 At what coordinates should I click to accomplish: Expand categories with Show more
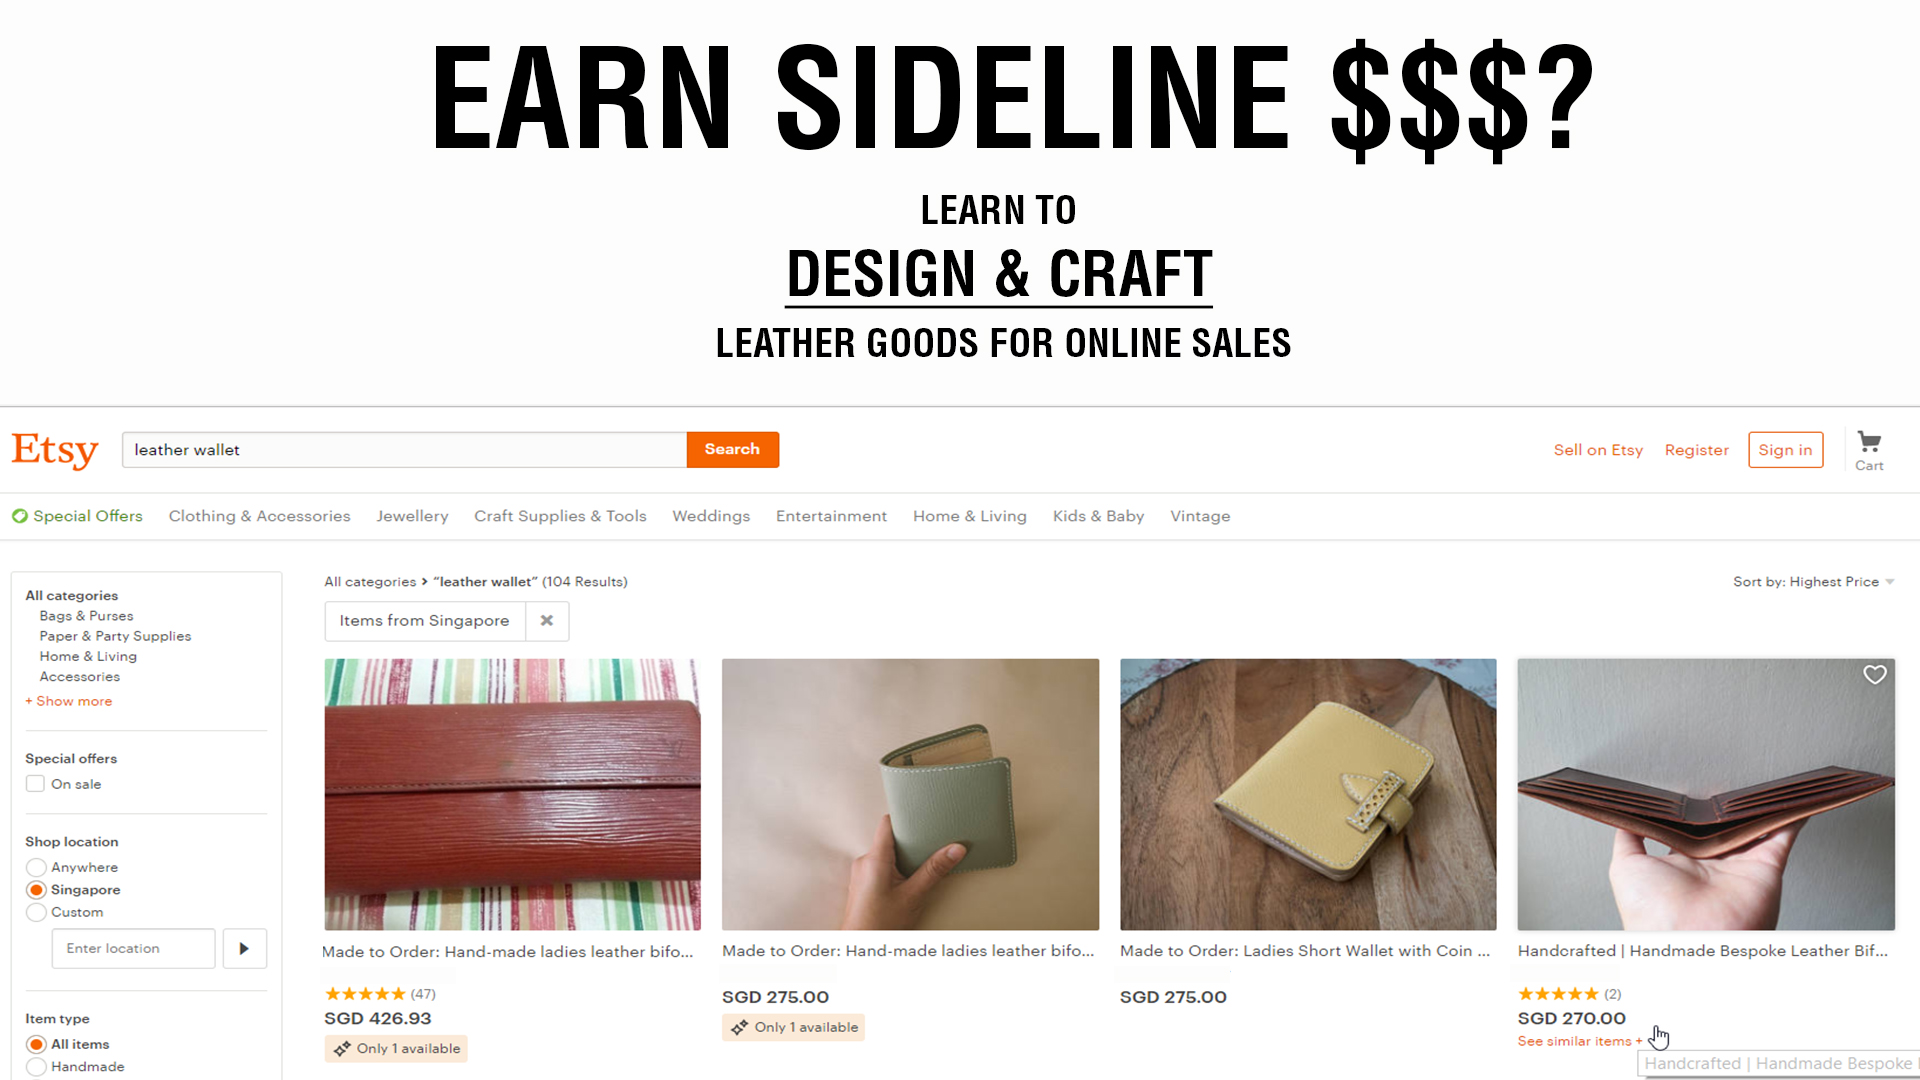tap(69, 701)
